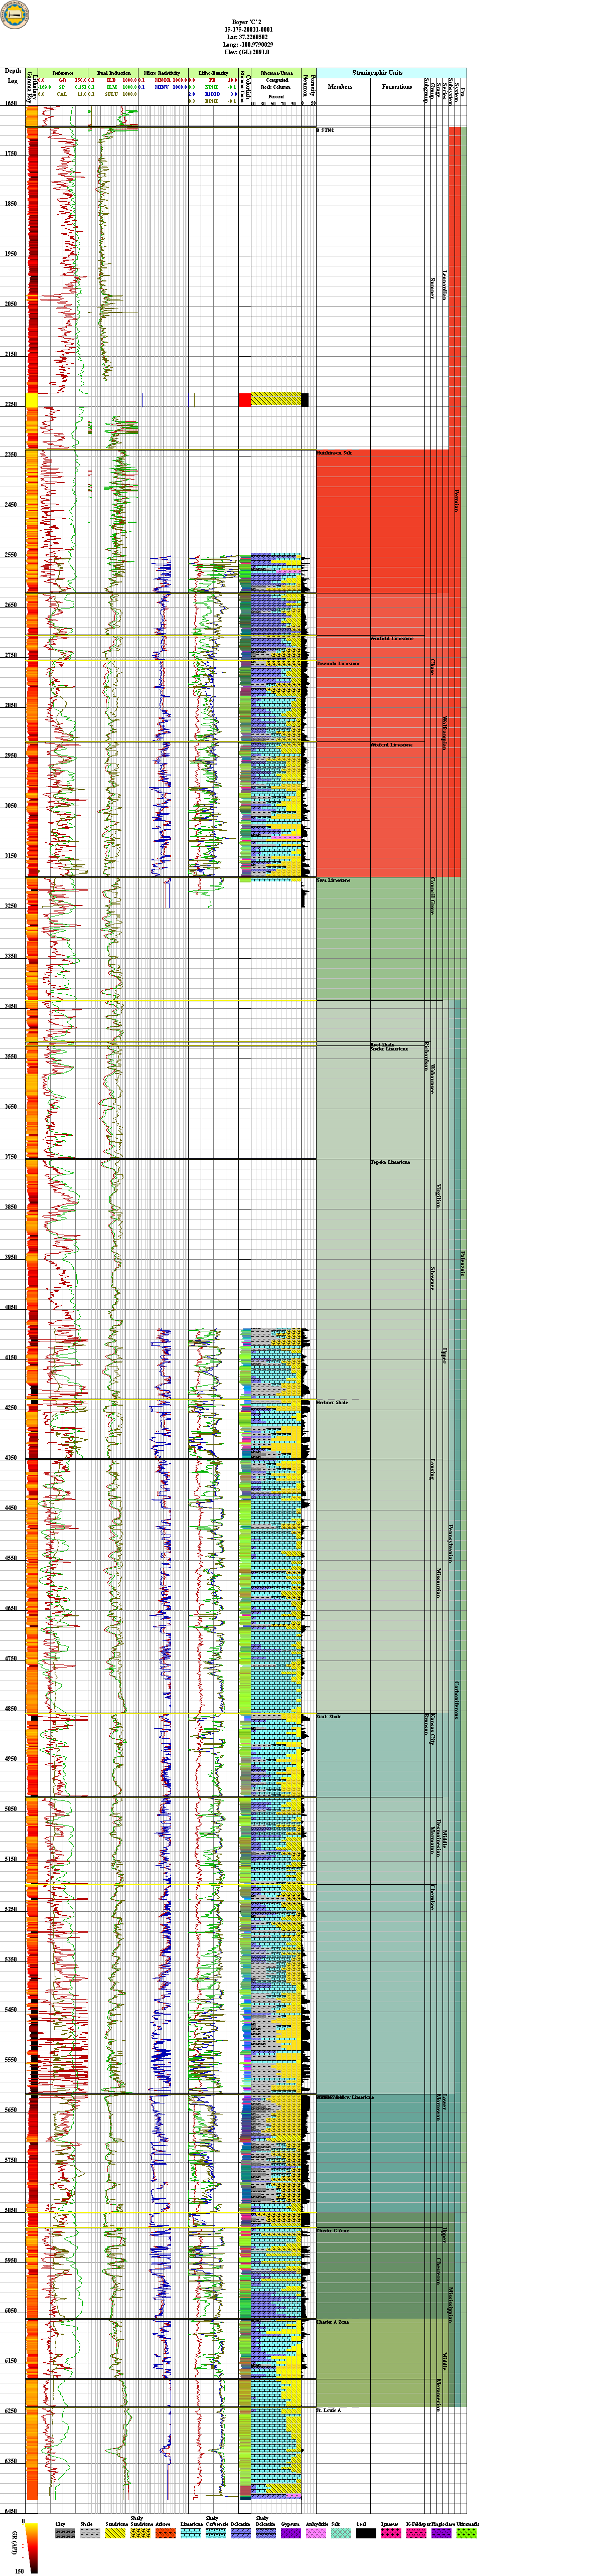The height and width of the screenshot is (2576, 592).
Task: Select the Dolomite blue legend swatch
Action: 241,2533
